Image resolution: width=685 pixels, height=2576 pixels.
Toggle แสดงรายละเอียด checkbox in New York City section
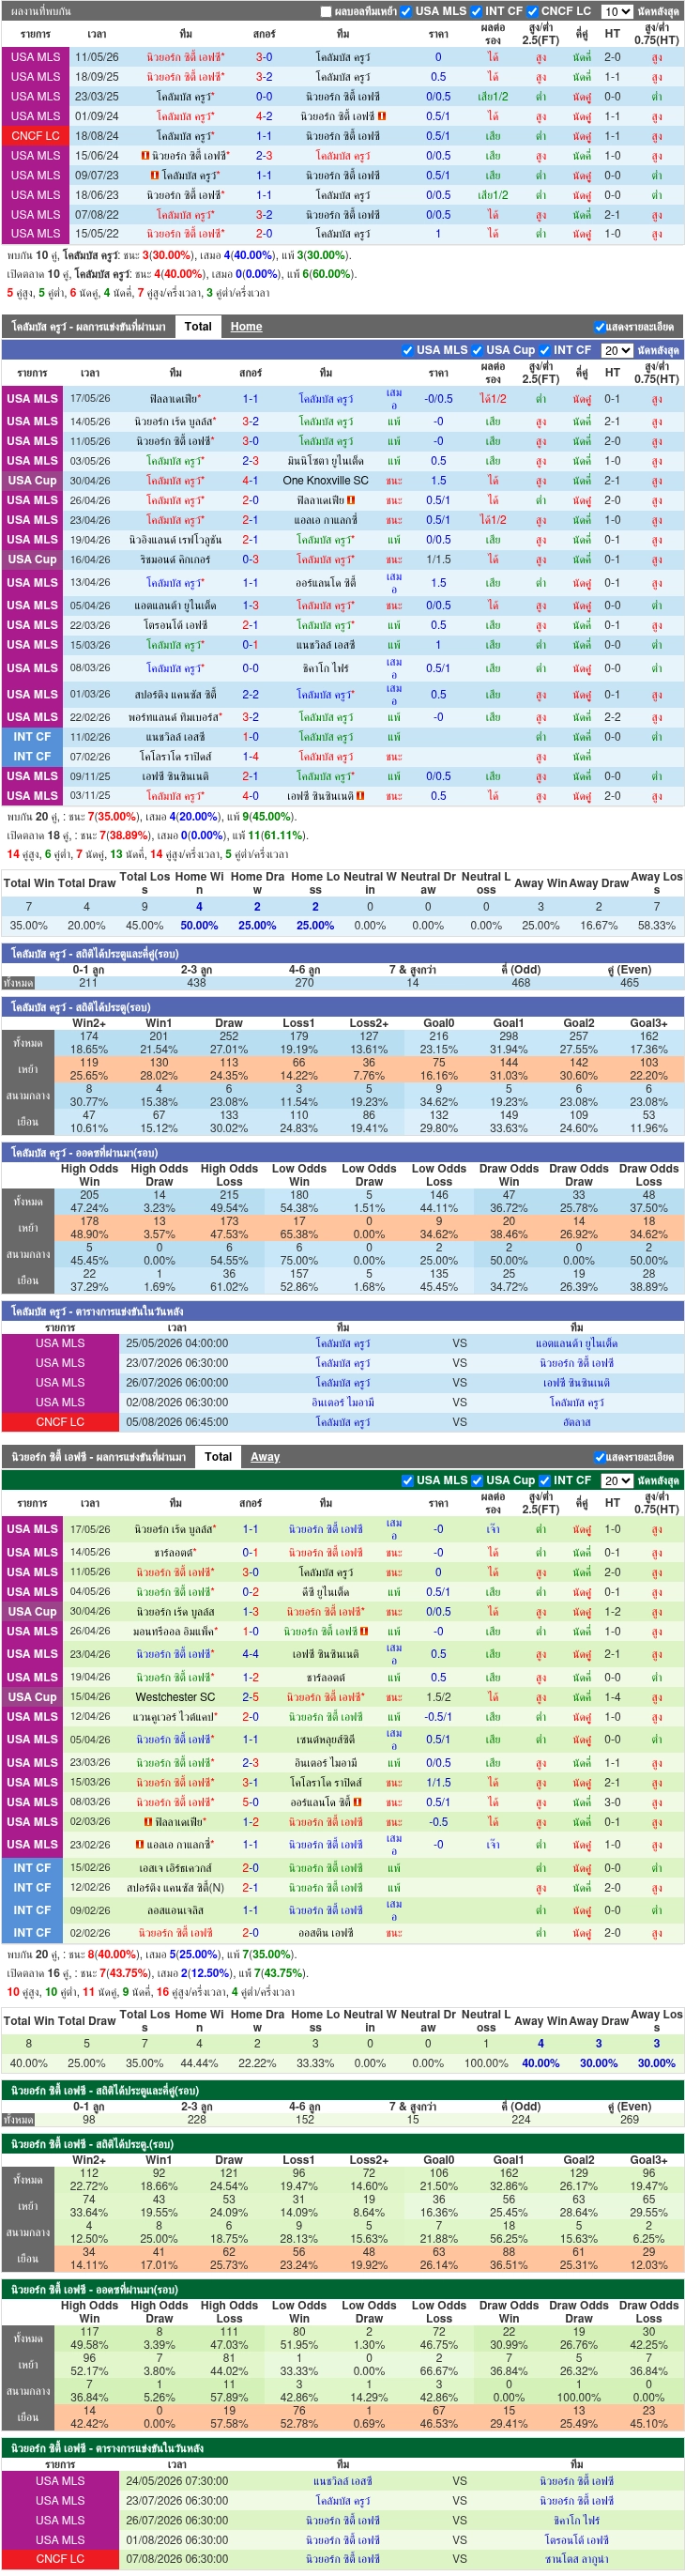pos(599,1458)
